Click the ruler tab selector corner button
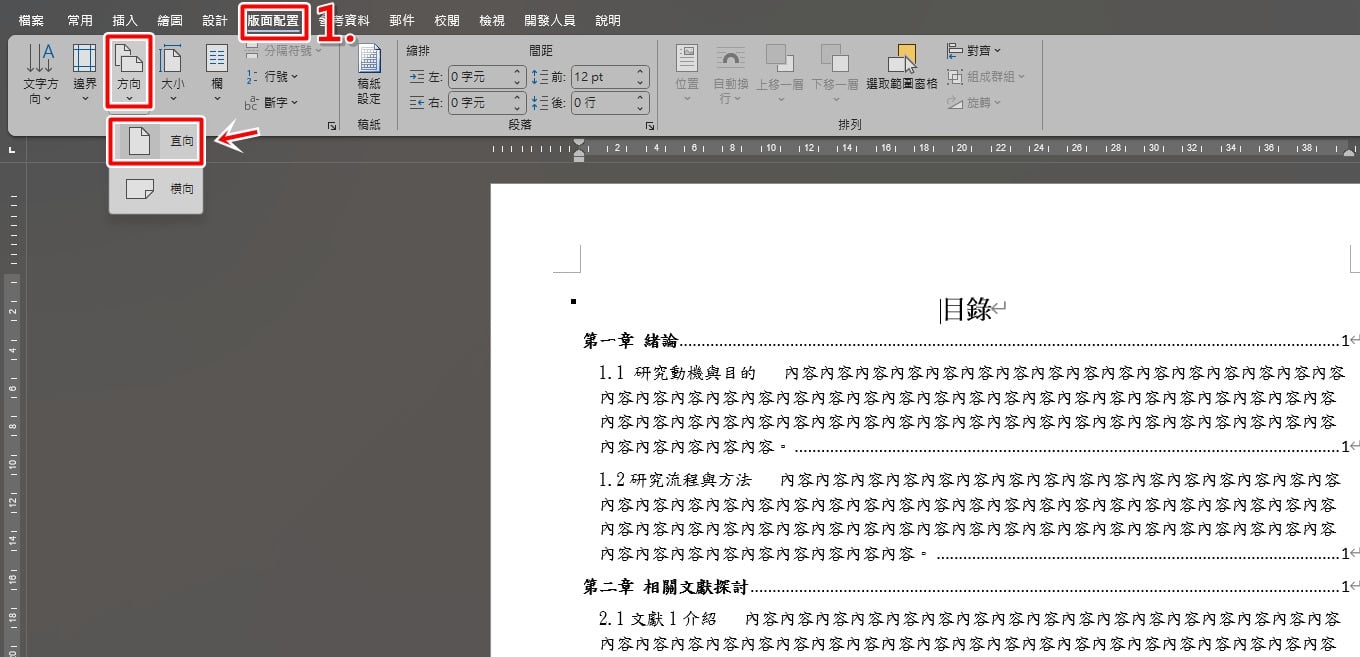The width and height of the screenshot is (1360, 657). [x=11, y=150]
